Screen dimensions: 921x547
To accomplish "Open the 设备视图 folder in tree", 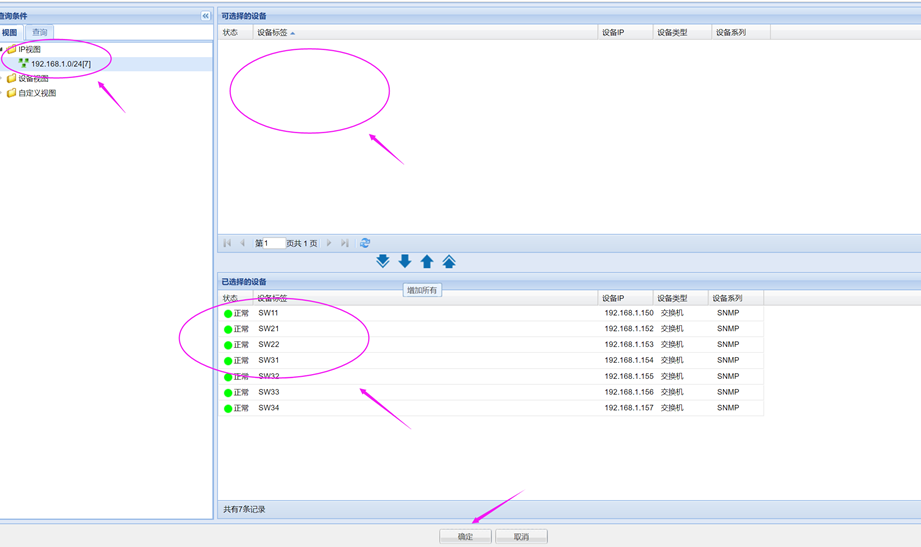I will coord(33,78).
